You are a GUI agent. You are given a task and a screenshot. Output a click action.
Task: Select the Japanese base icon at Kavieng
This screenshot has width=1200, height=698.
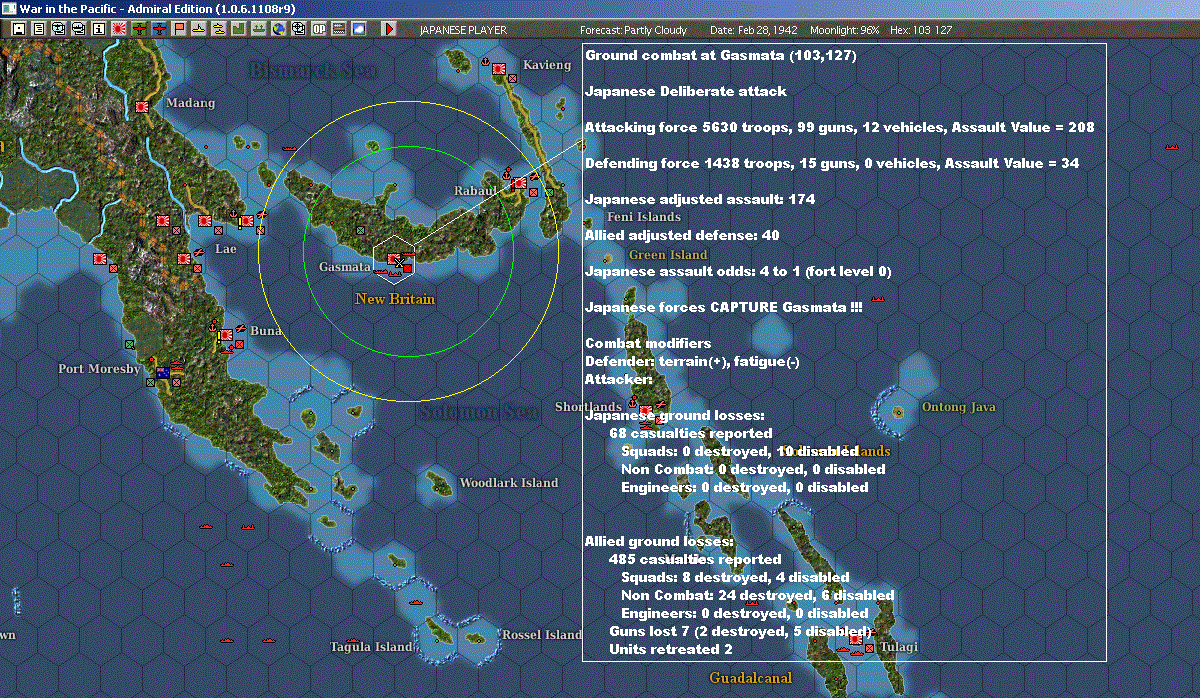point(500,67)
